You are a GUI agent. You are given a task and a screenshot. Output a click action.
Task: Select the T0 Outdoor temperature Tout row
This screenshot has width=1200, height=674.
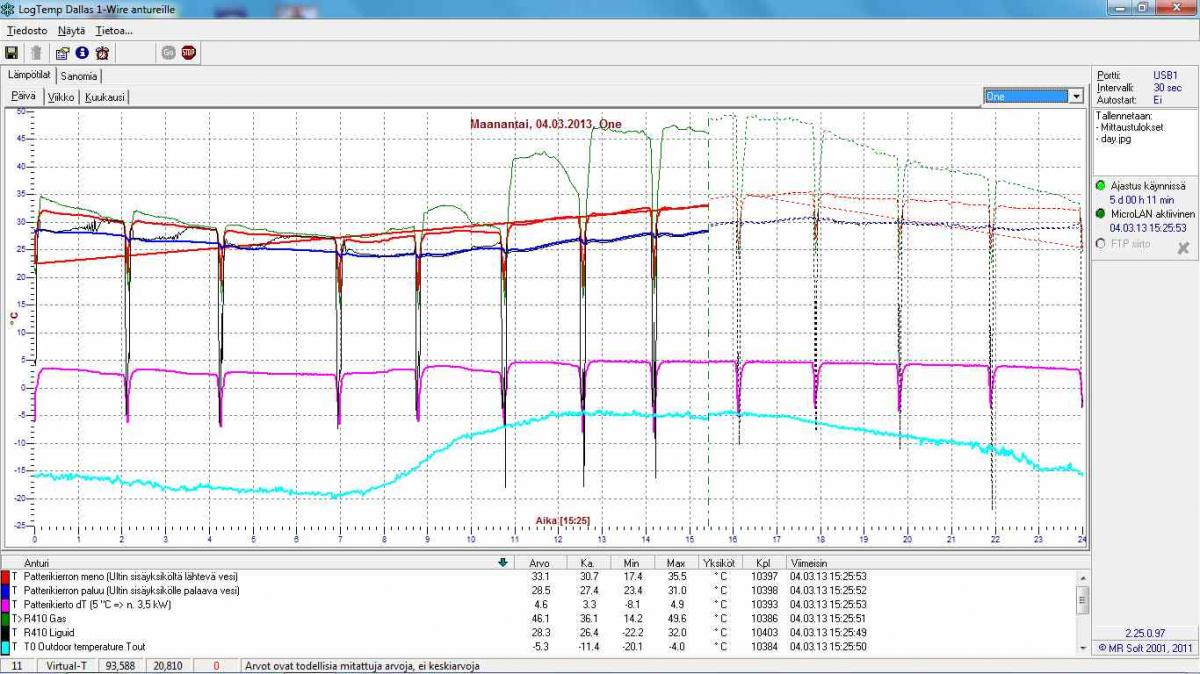pyautogui.click(x=538, y=647)
